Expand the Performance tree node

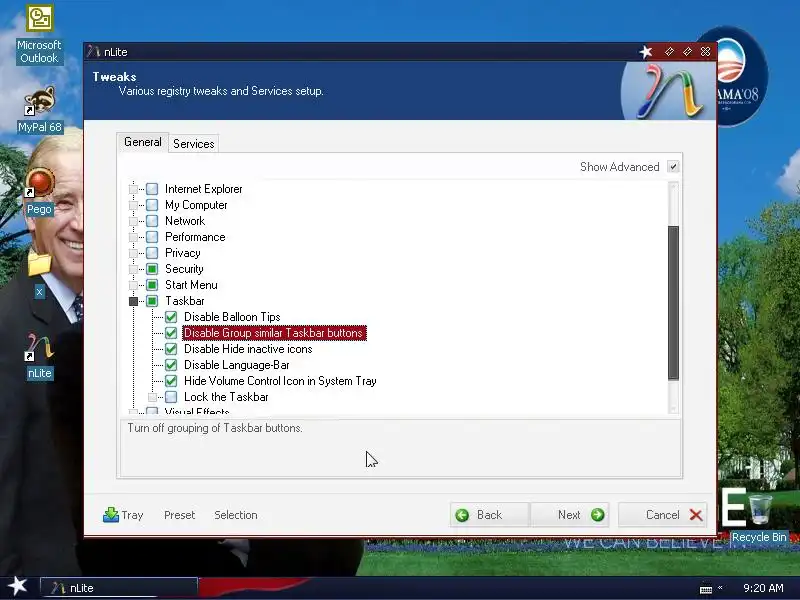coord(133,237)
